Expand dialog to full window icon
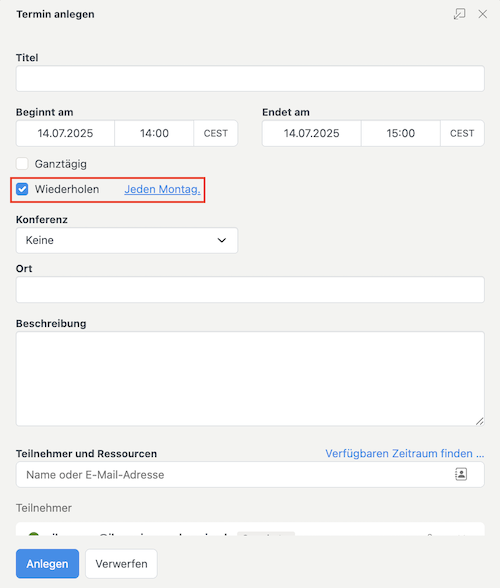Screen dimensions: 500x588 click(x=459, y=14)
